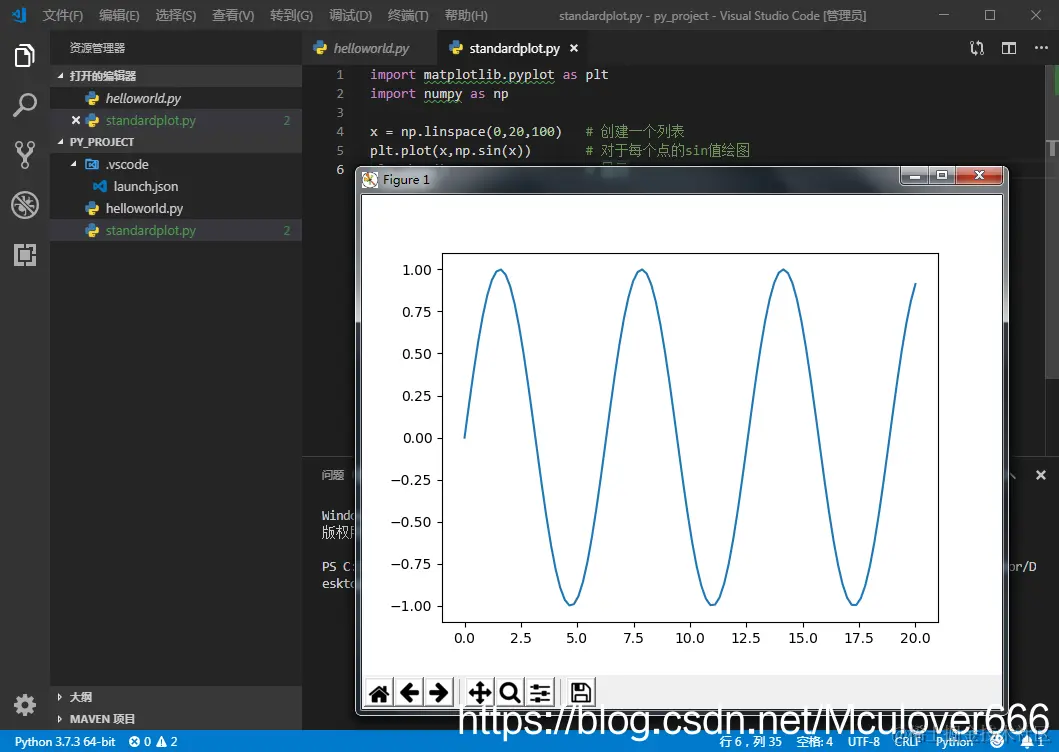
Task: Open the Manage gear settings icon
Action: pyautogui.click(x=24, y=705)
